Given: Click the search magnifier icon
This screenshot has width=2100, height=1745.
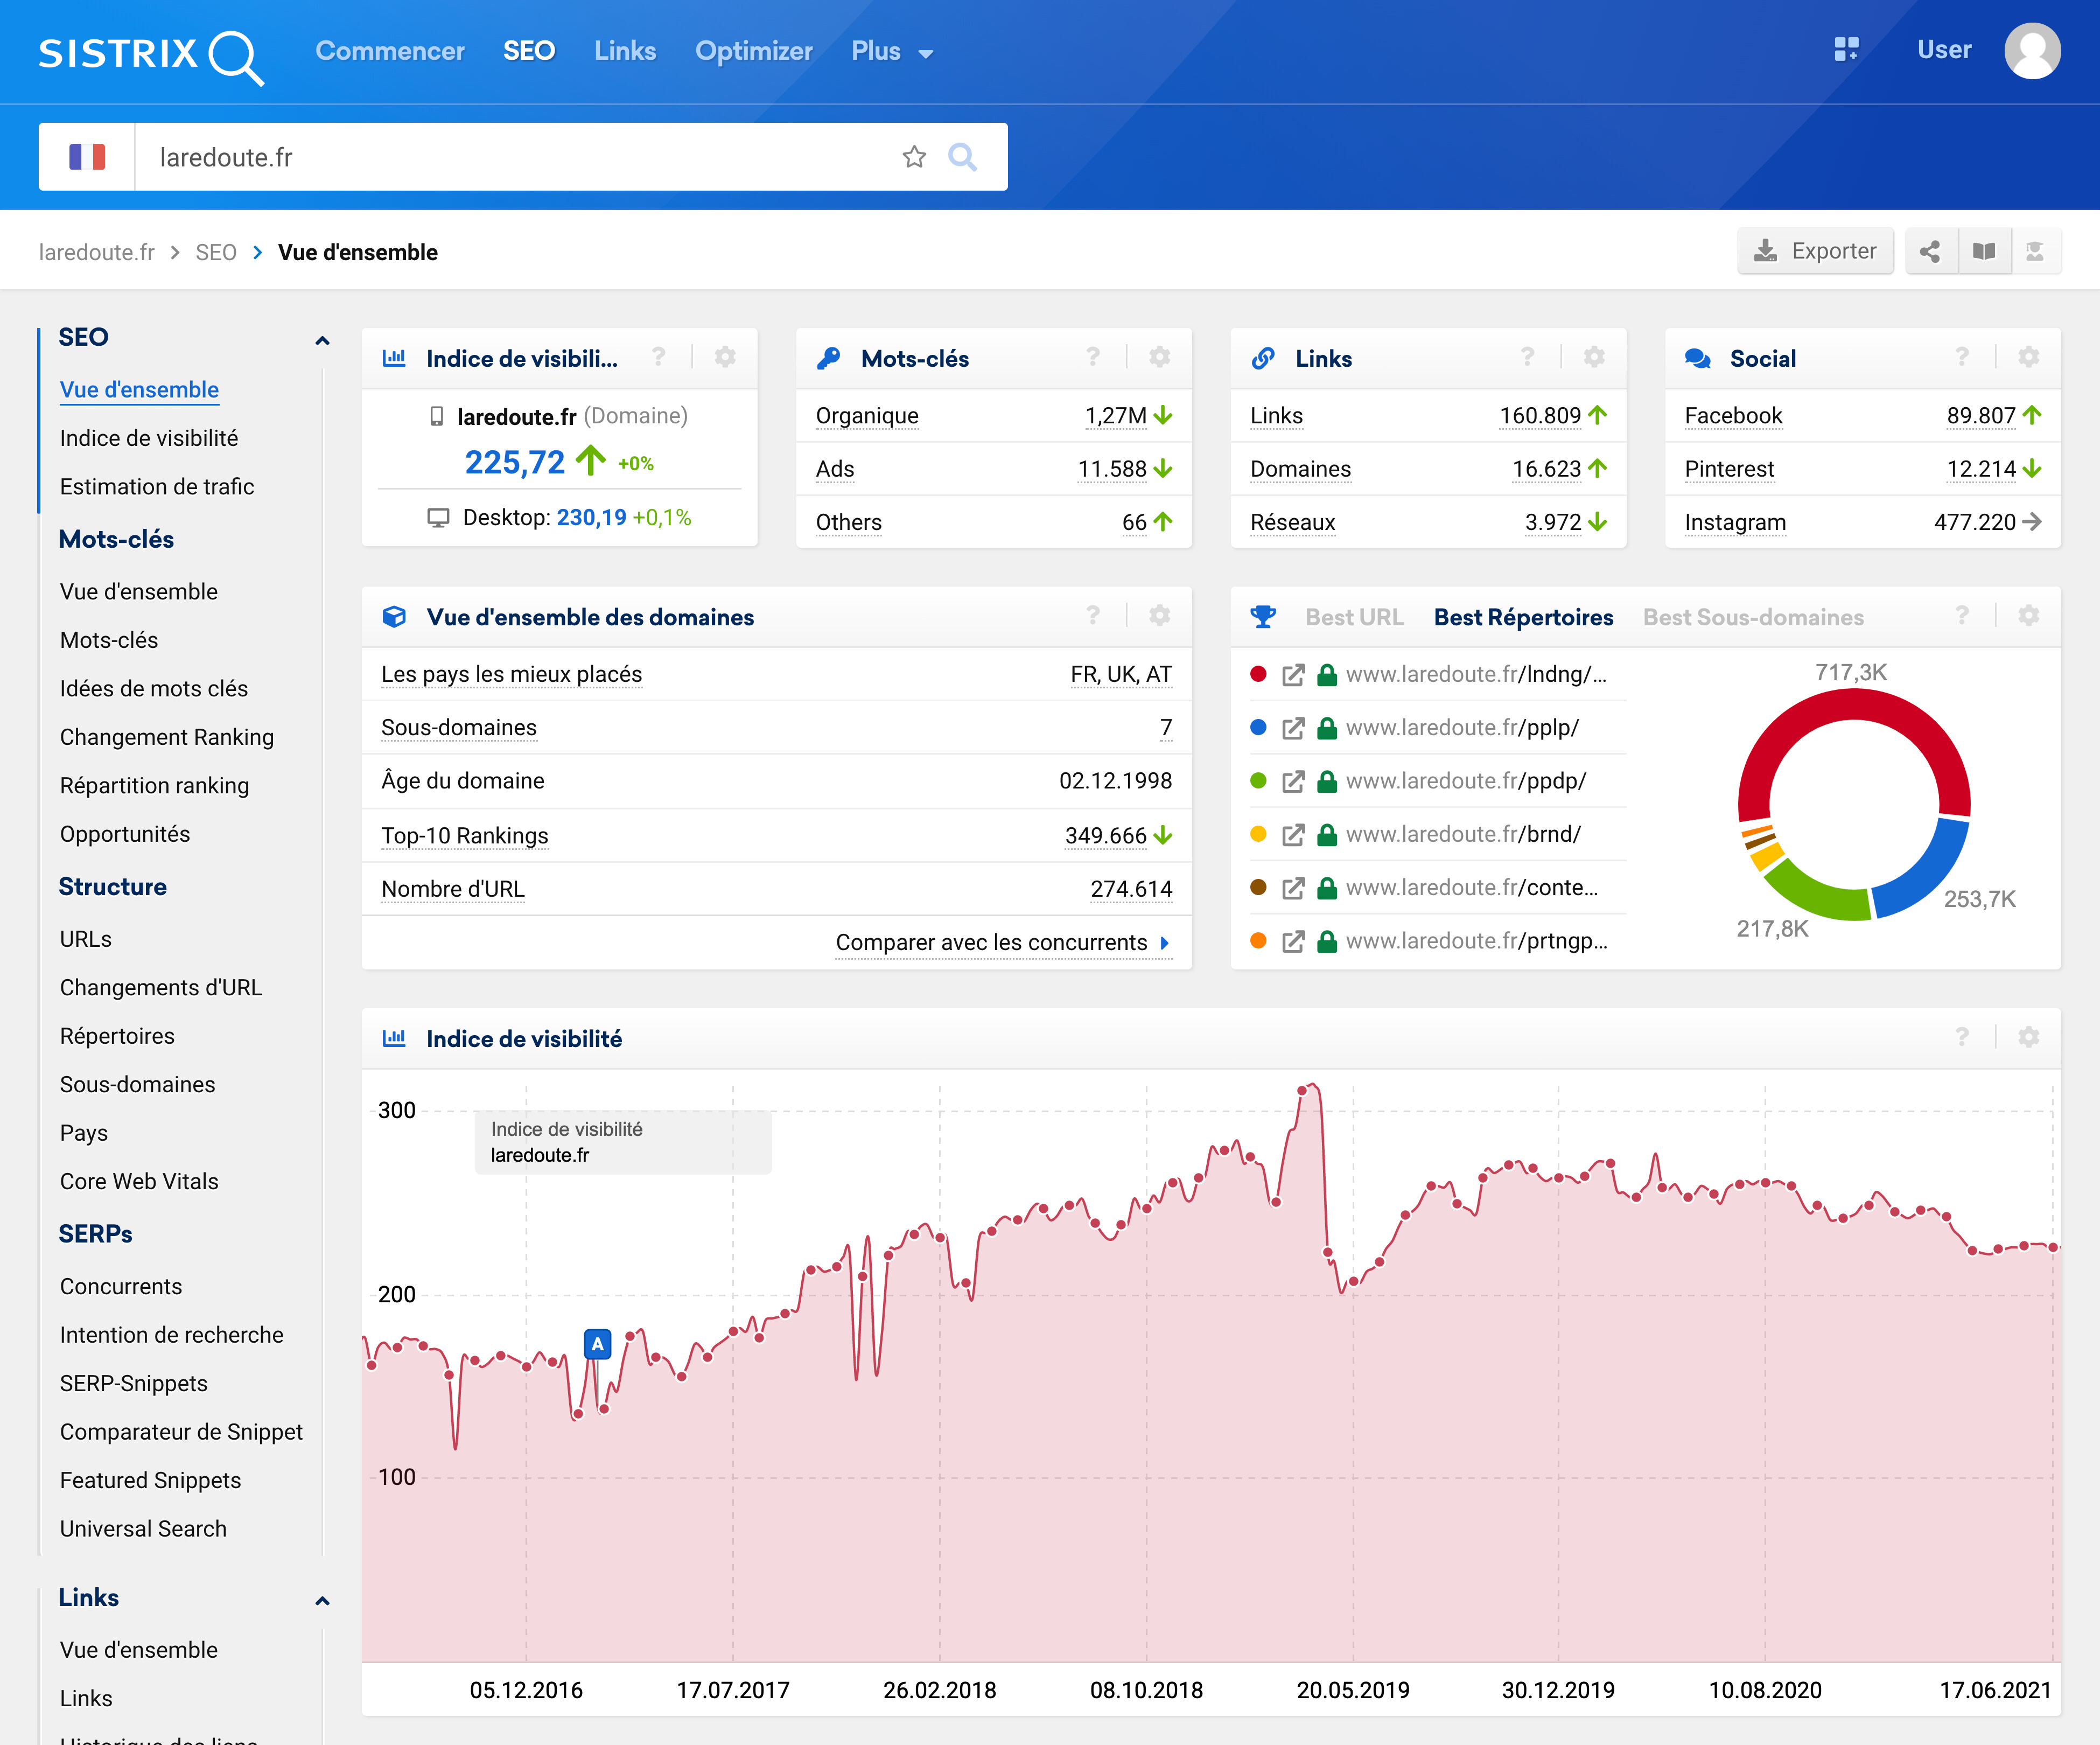Looking at the screenshot, I should pos(962,157).
